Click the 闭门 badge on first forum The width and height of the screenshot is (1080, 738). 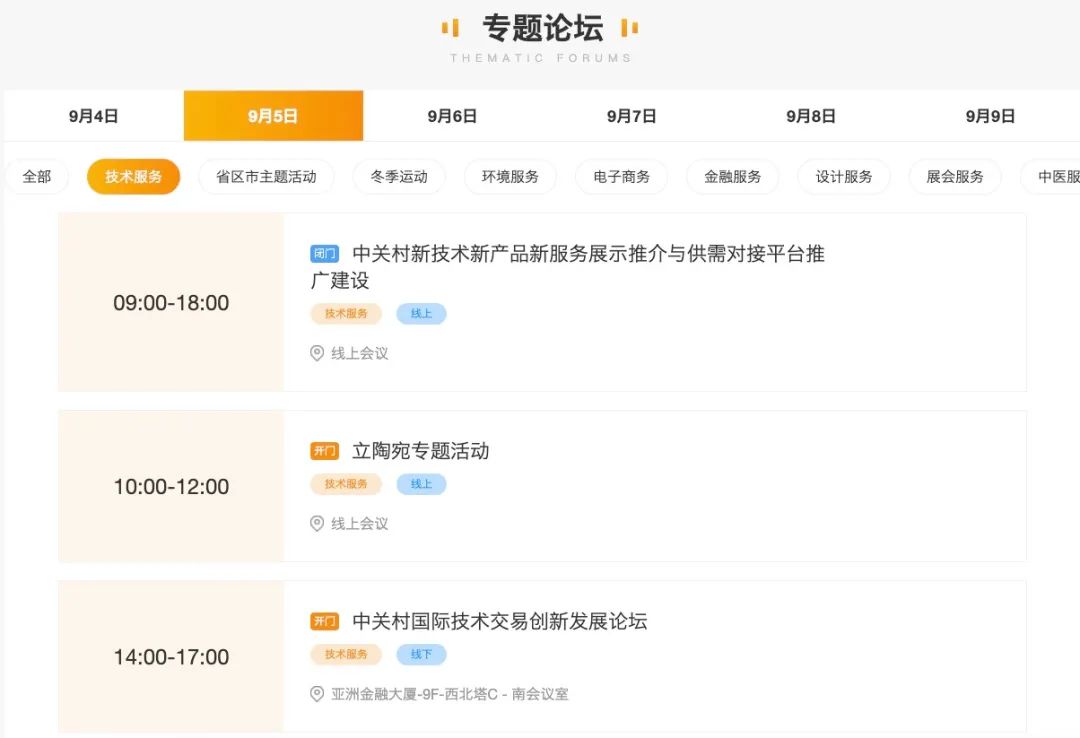[x=324, y=254]
